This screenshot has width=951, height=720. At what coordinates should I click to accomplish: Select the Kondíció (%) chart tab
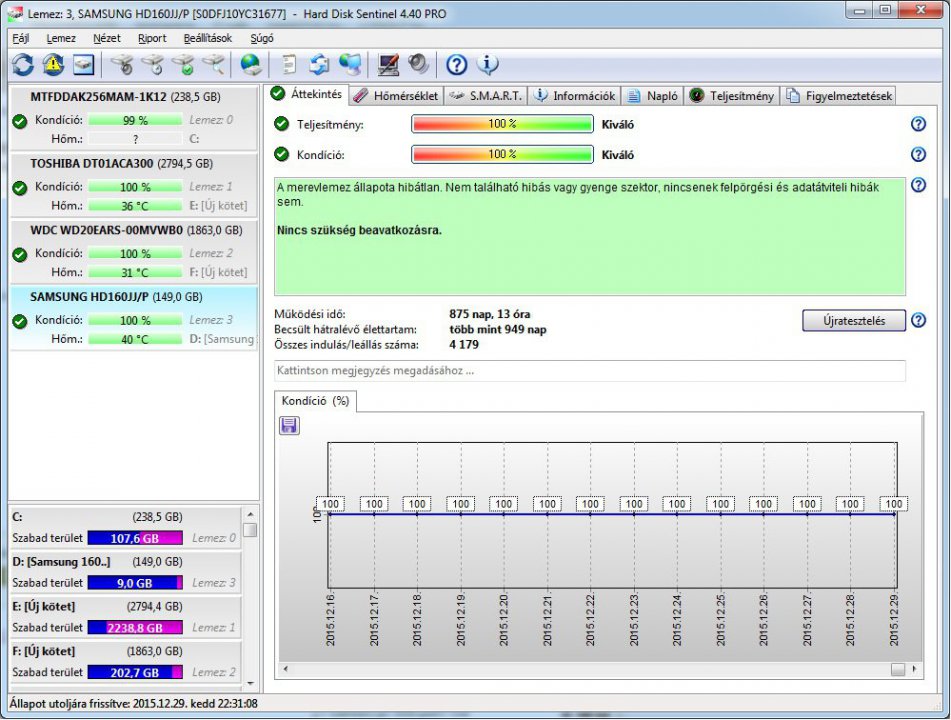[315, 401]
